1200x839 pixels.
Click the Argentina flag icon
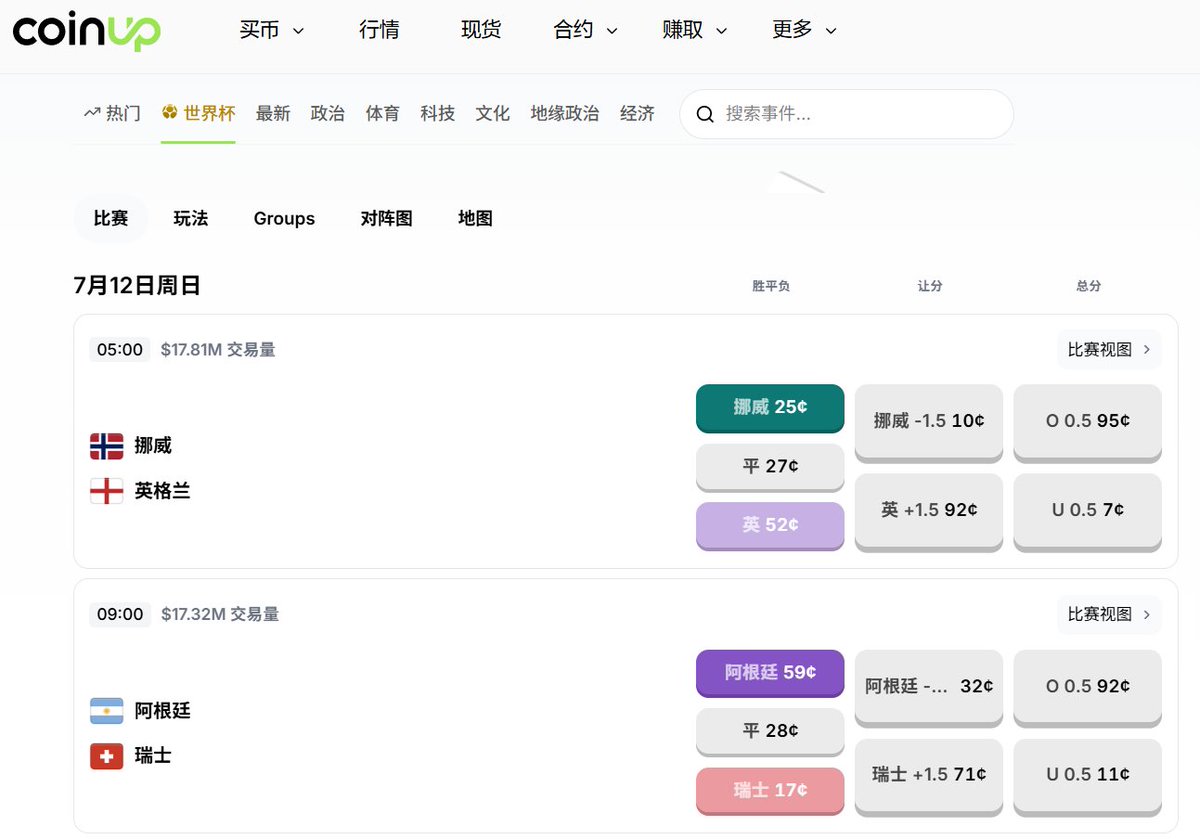107,711
